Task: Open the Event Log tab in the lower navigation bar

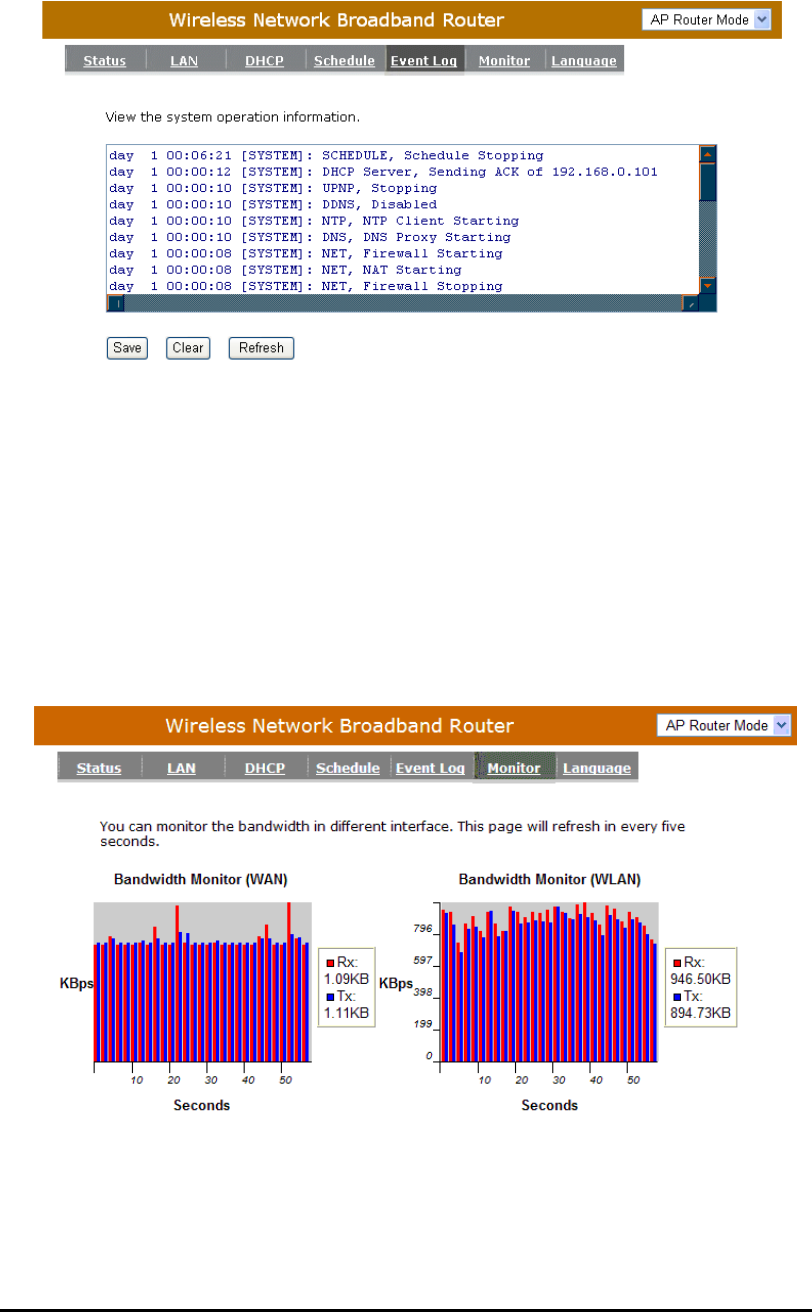Action: pos(431,768)
